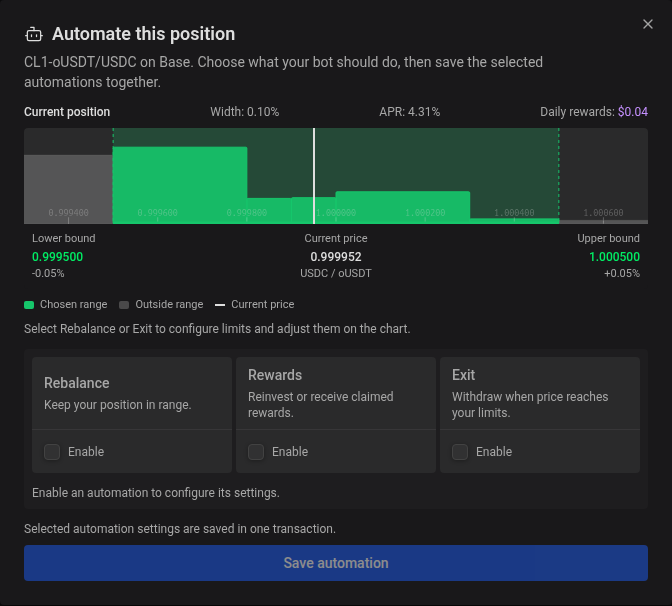The image size is (672, 606).
Task: Select the Rewards card heading
Action: click(x=275, y=375)
